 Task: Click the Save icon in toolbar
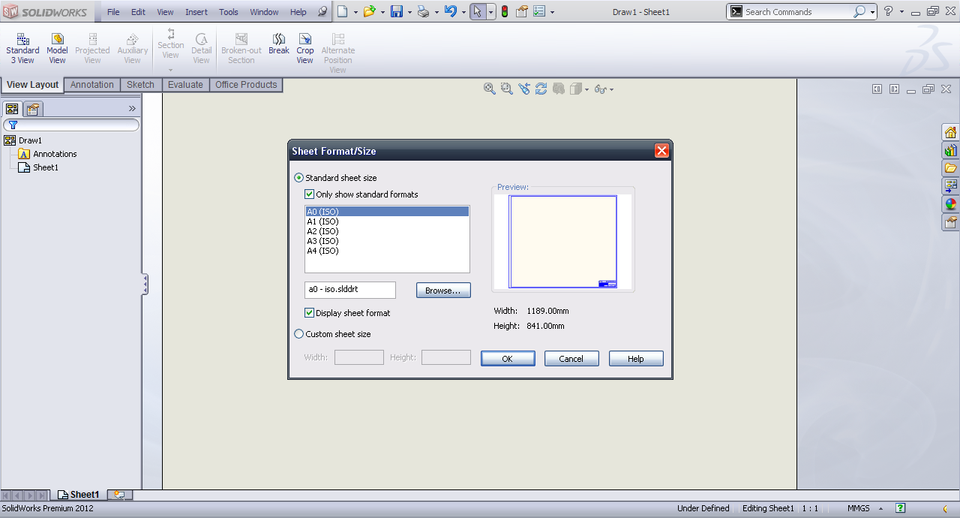(396, 12)
